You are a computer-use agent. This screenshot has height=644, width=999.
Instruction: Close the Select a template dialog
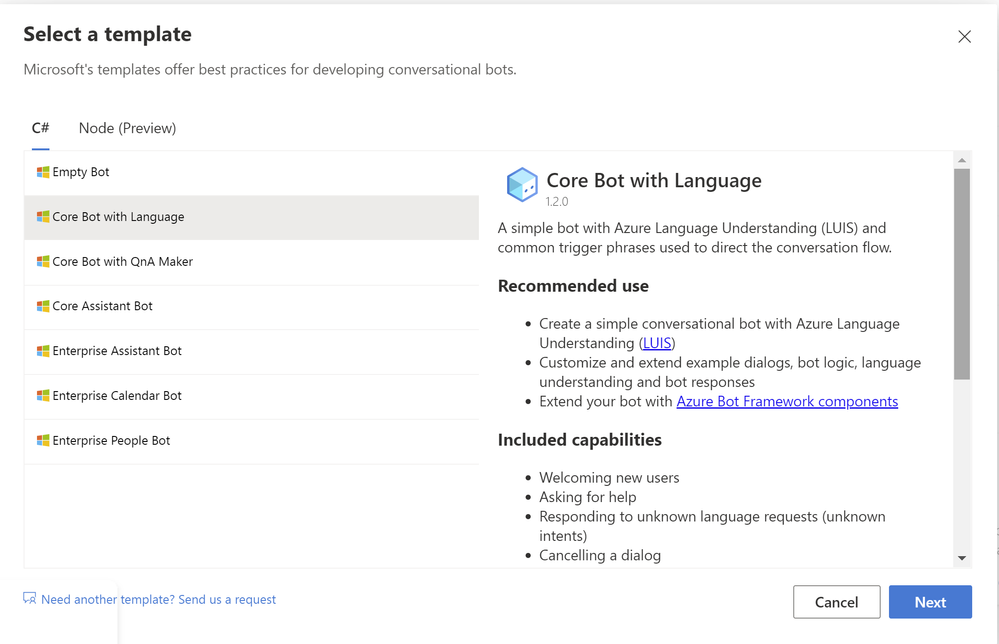coord(964,37)
